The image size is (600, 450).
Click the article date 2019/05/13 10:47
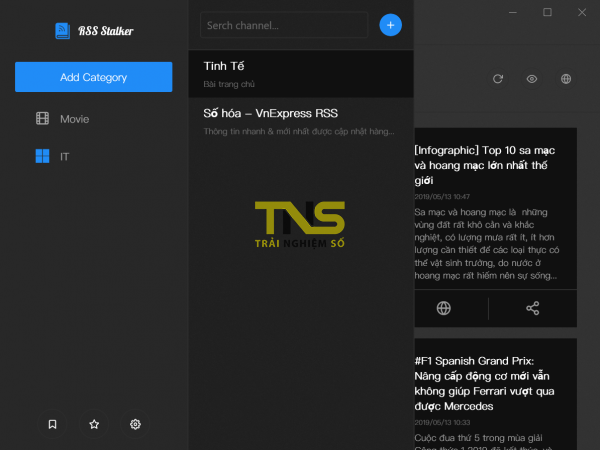(x=442, y=197)
